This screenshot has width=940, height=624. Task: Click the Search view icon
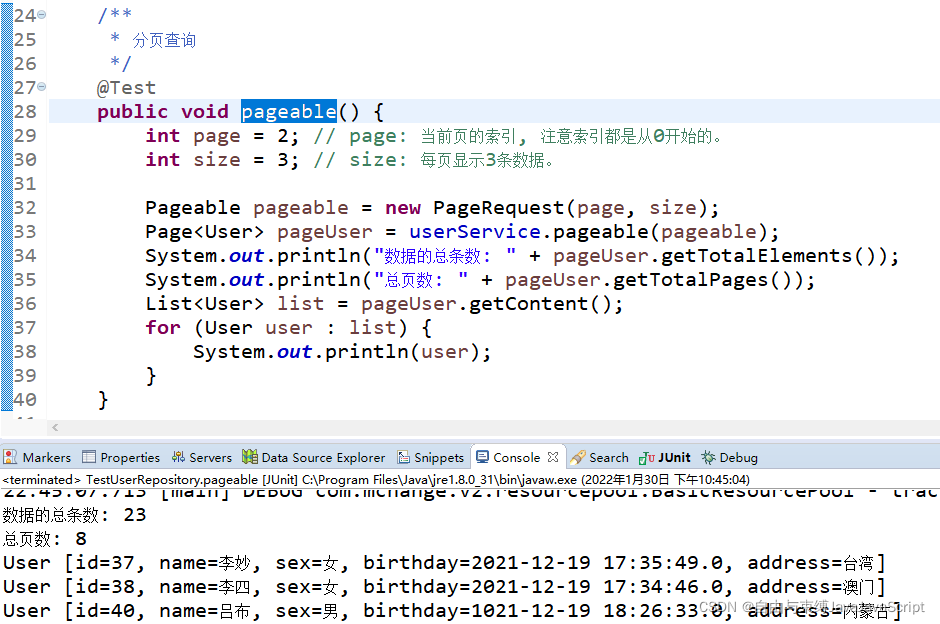577,457
